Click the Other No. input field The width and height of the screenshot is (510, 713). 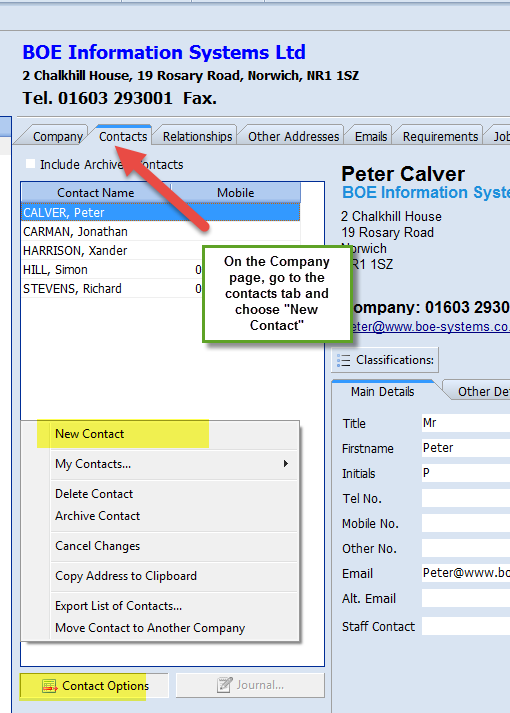pyautogui.click(x=466, y=548)
